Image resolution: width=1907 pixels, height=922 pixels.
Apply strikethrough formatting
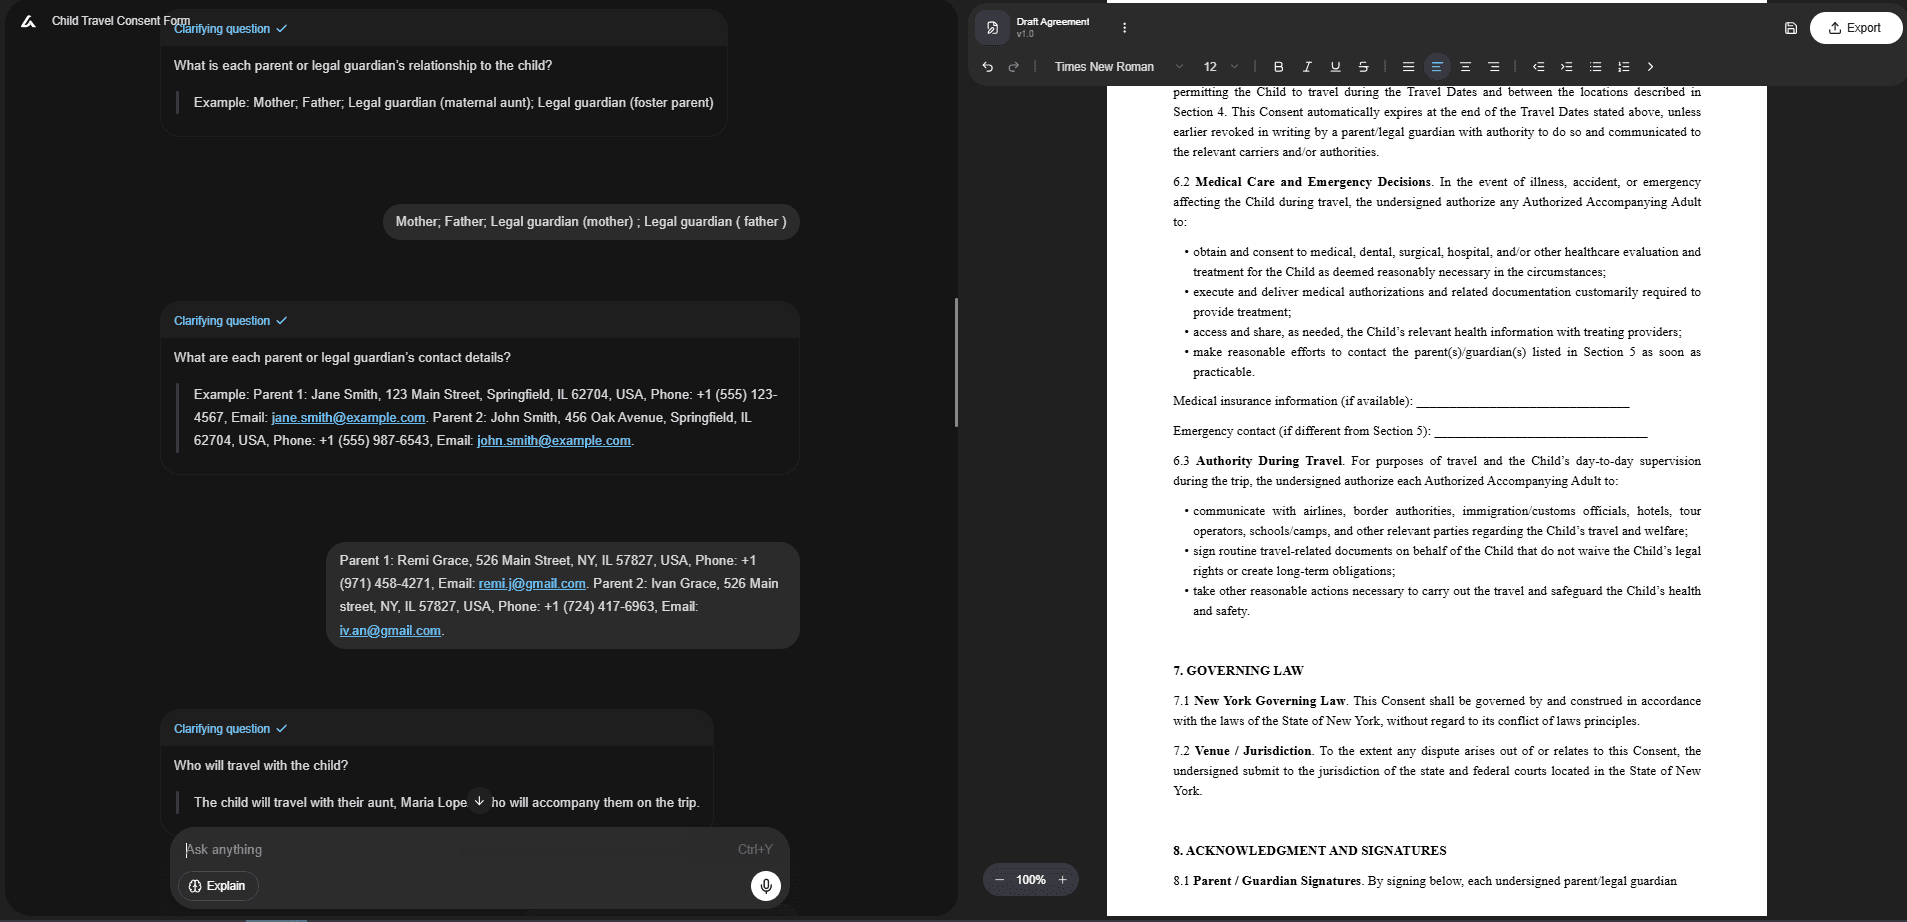tap(1363, 67)
